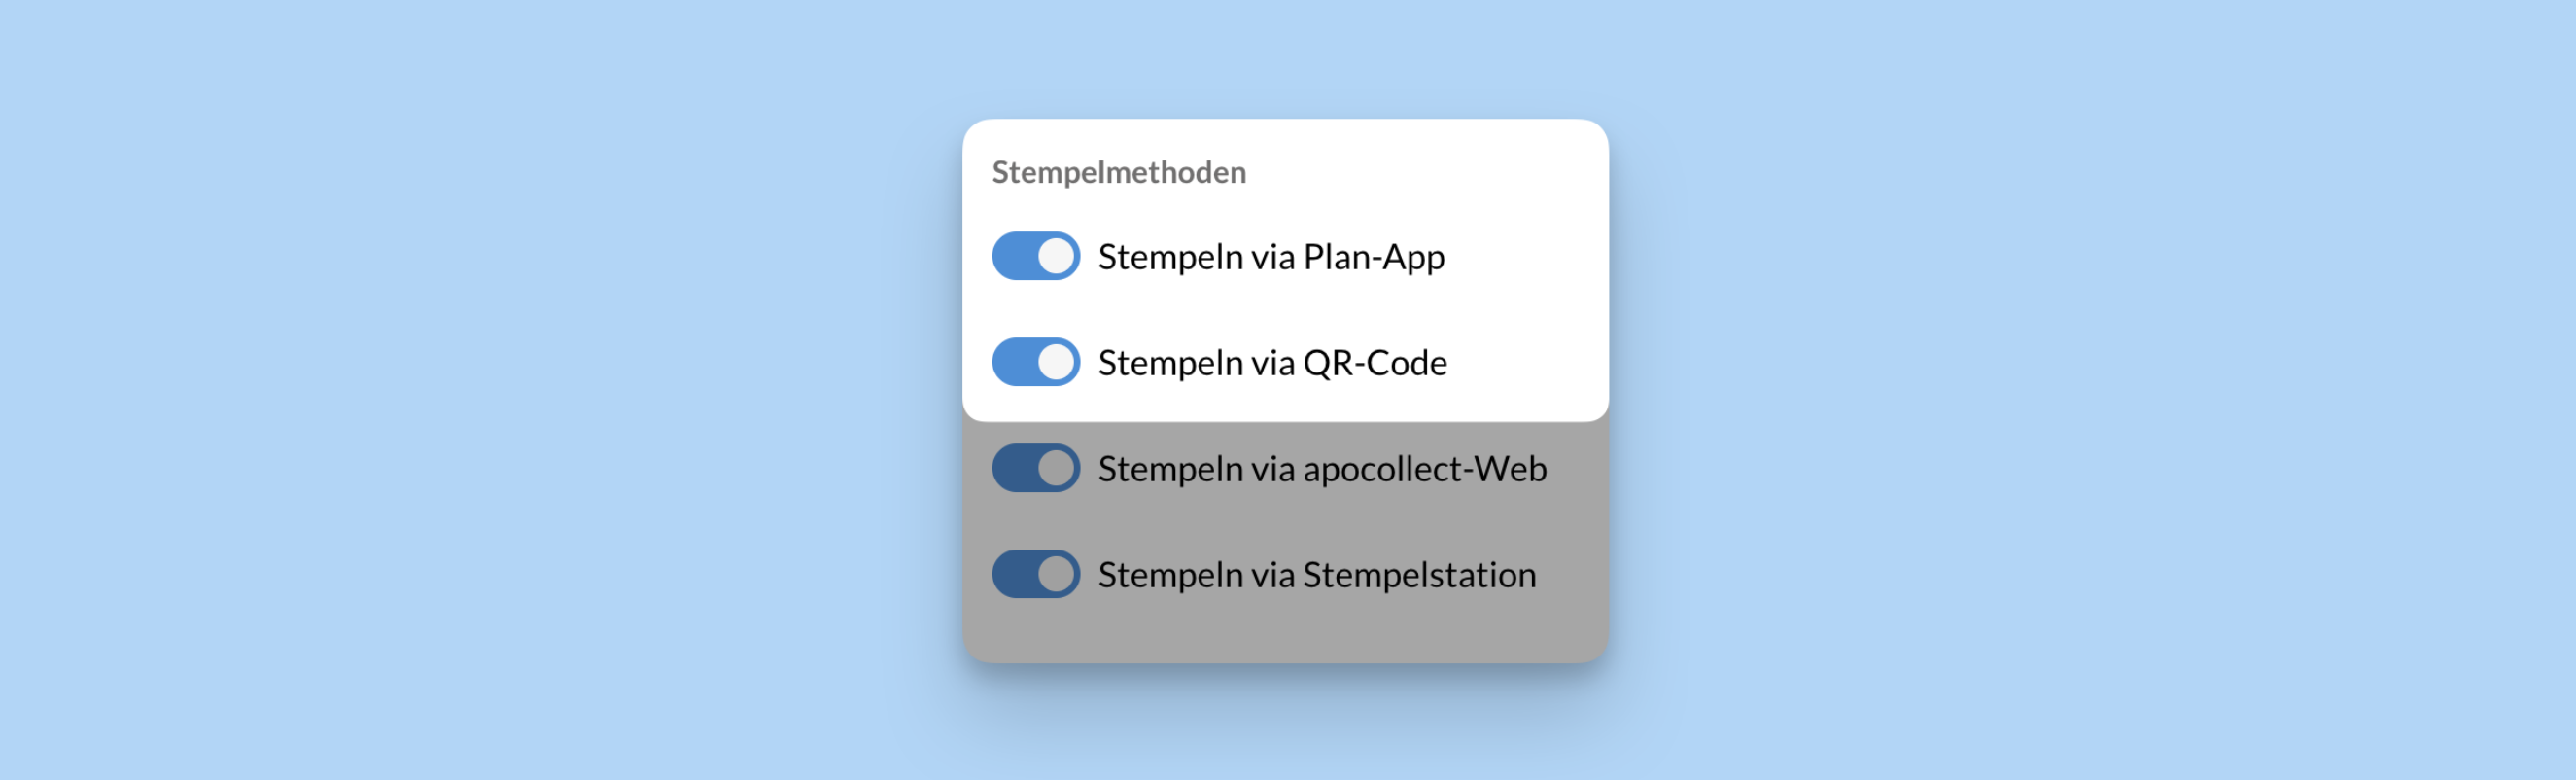Click dark blue track of Stempelstation switch

coord(1012,574)
